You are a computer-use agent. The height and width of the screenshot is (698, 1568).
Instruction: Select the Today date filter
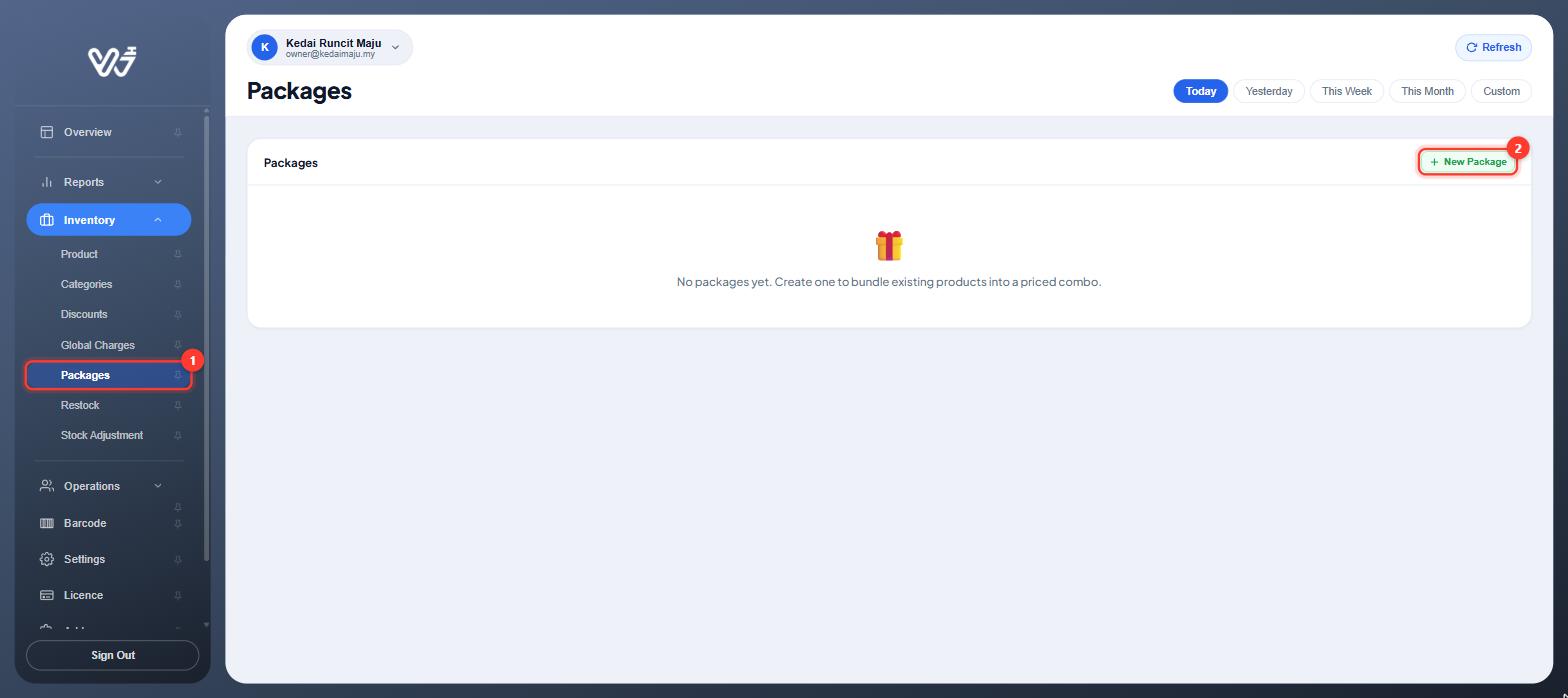point(1200,91)
